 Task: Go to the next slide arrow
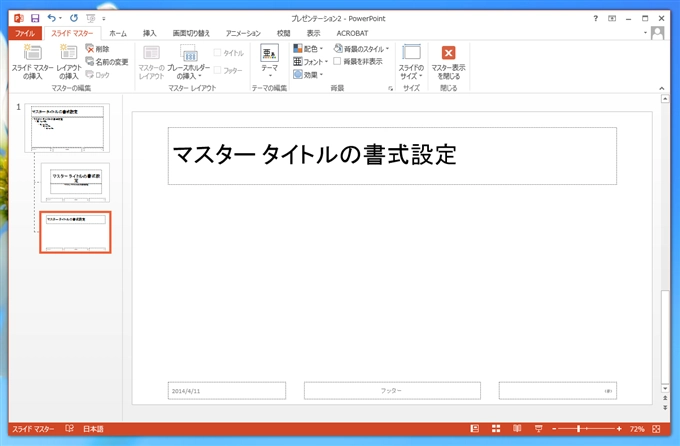point(665,407)
